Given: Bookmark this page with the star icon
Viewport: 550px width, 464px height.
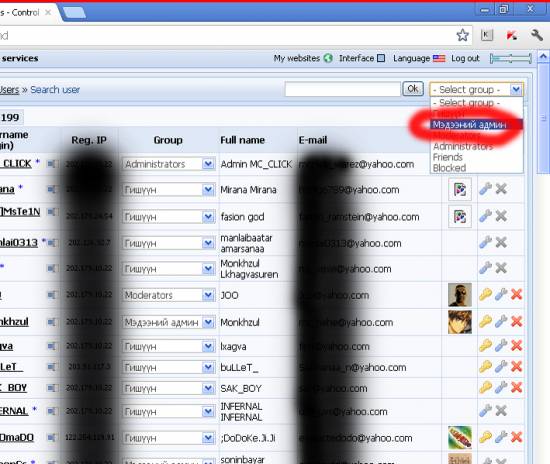Looking at the screenshot, I should [x=462, y=35].
